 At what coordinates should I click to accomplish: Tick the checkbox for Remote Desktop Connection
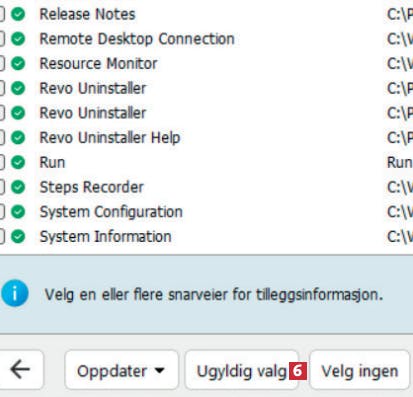1,39
